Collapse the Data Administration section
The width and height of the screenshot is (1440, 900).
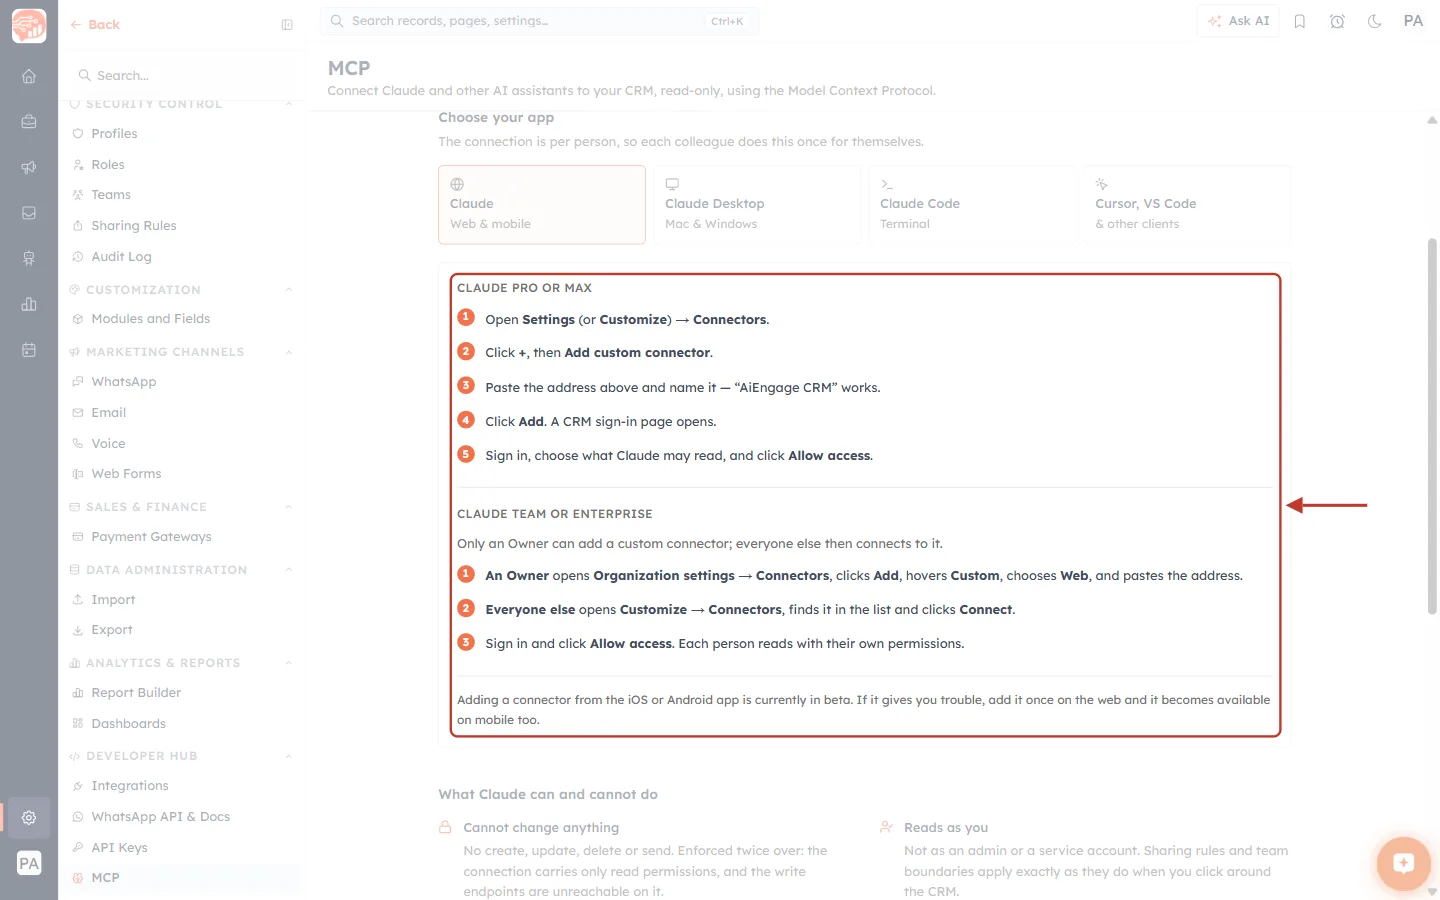click(289, 570)
